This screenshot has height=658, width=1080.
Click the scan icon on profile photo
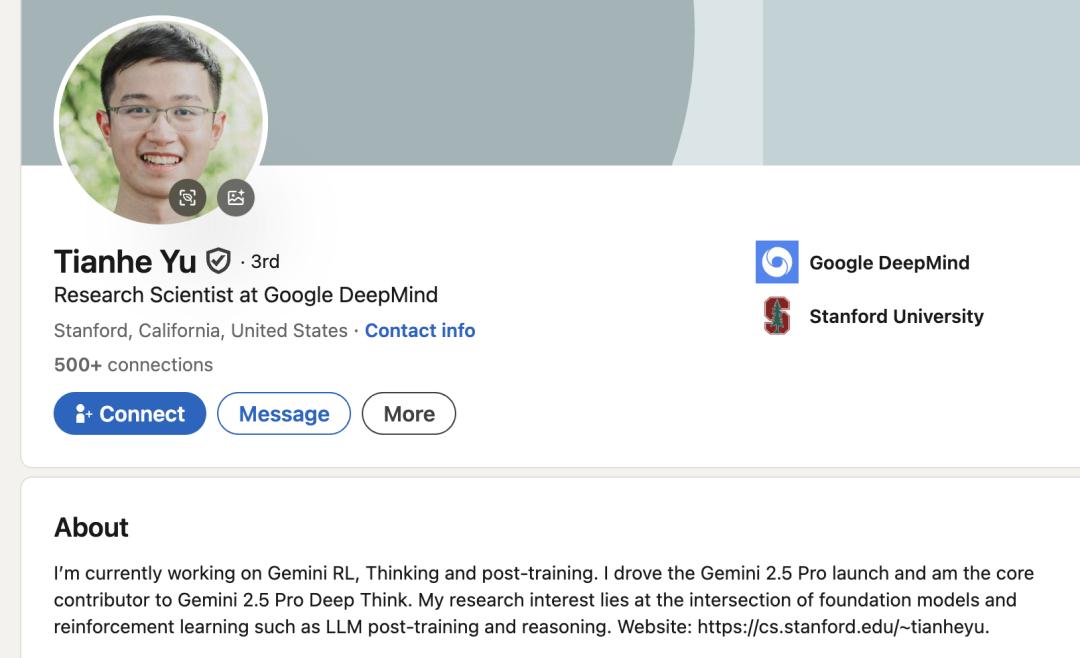point(187,197)
